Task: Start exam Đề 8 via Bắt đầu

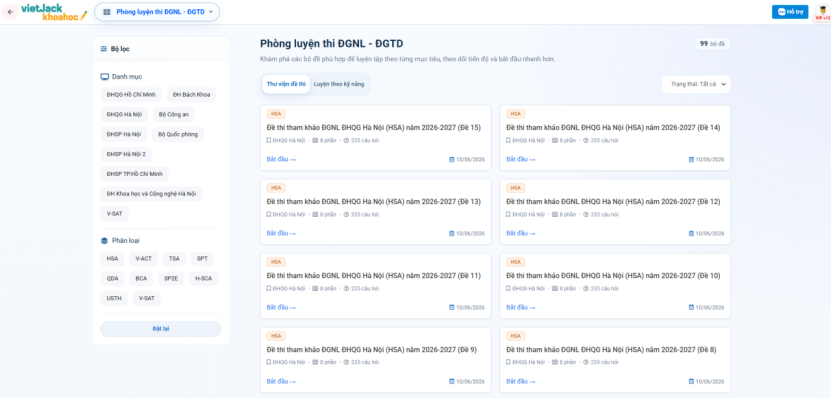Action: 520,382
